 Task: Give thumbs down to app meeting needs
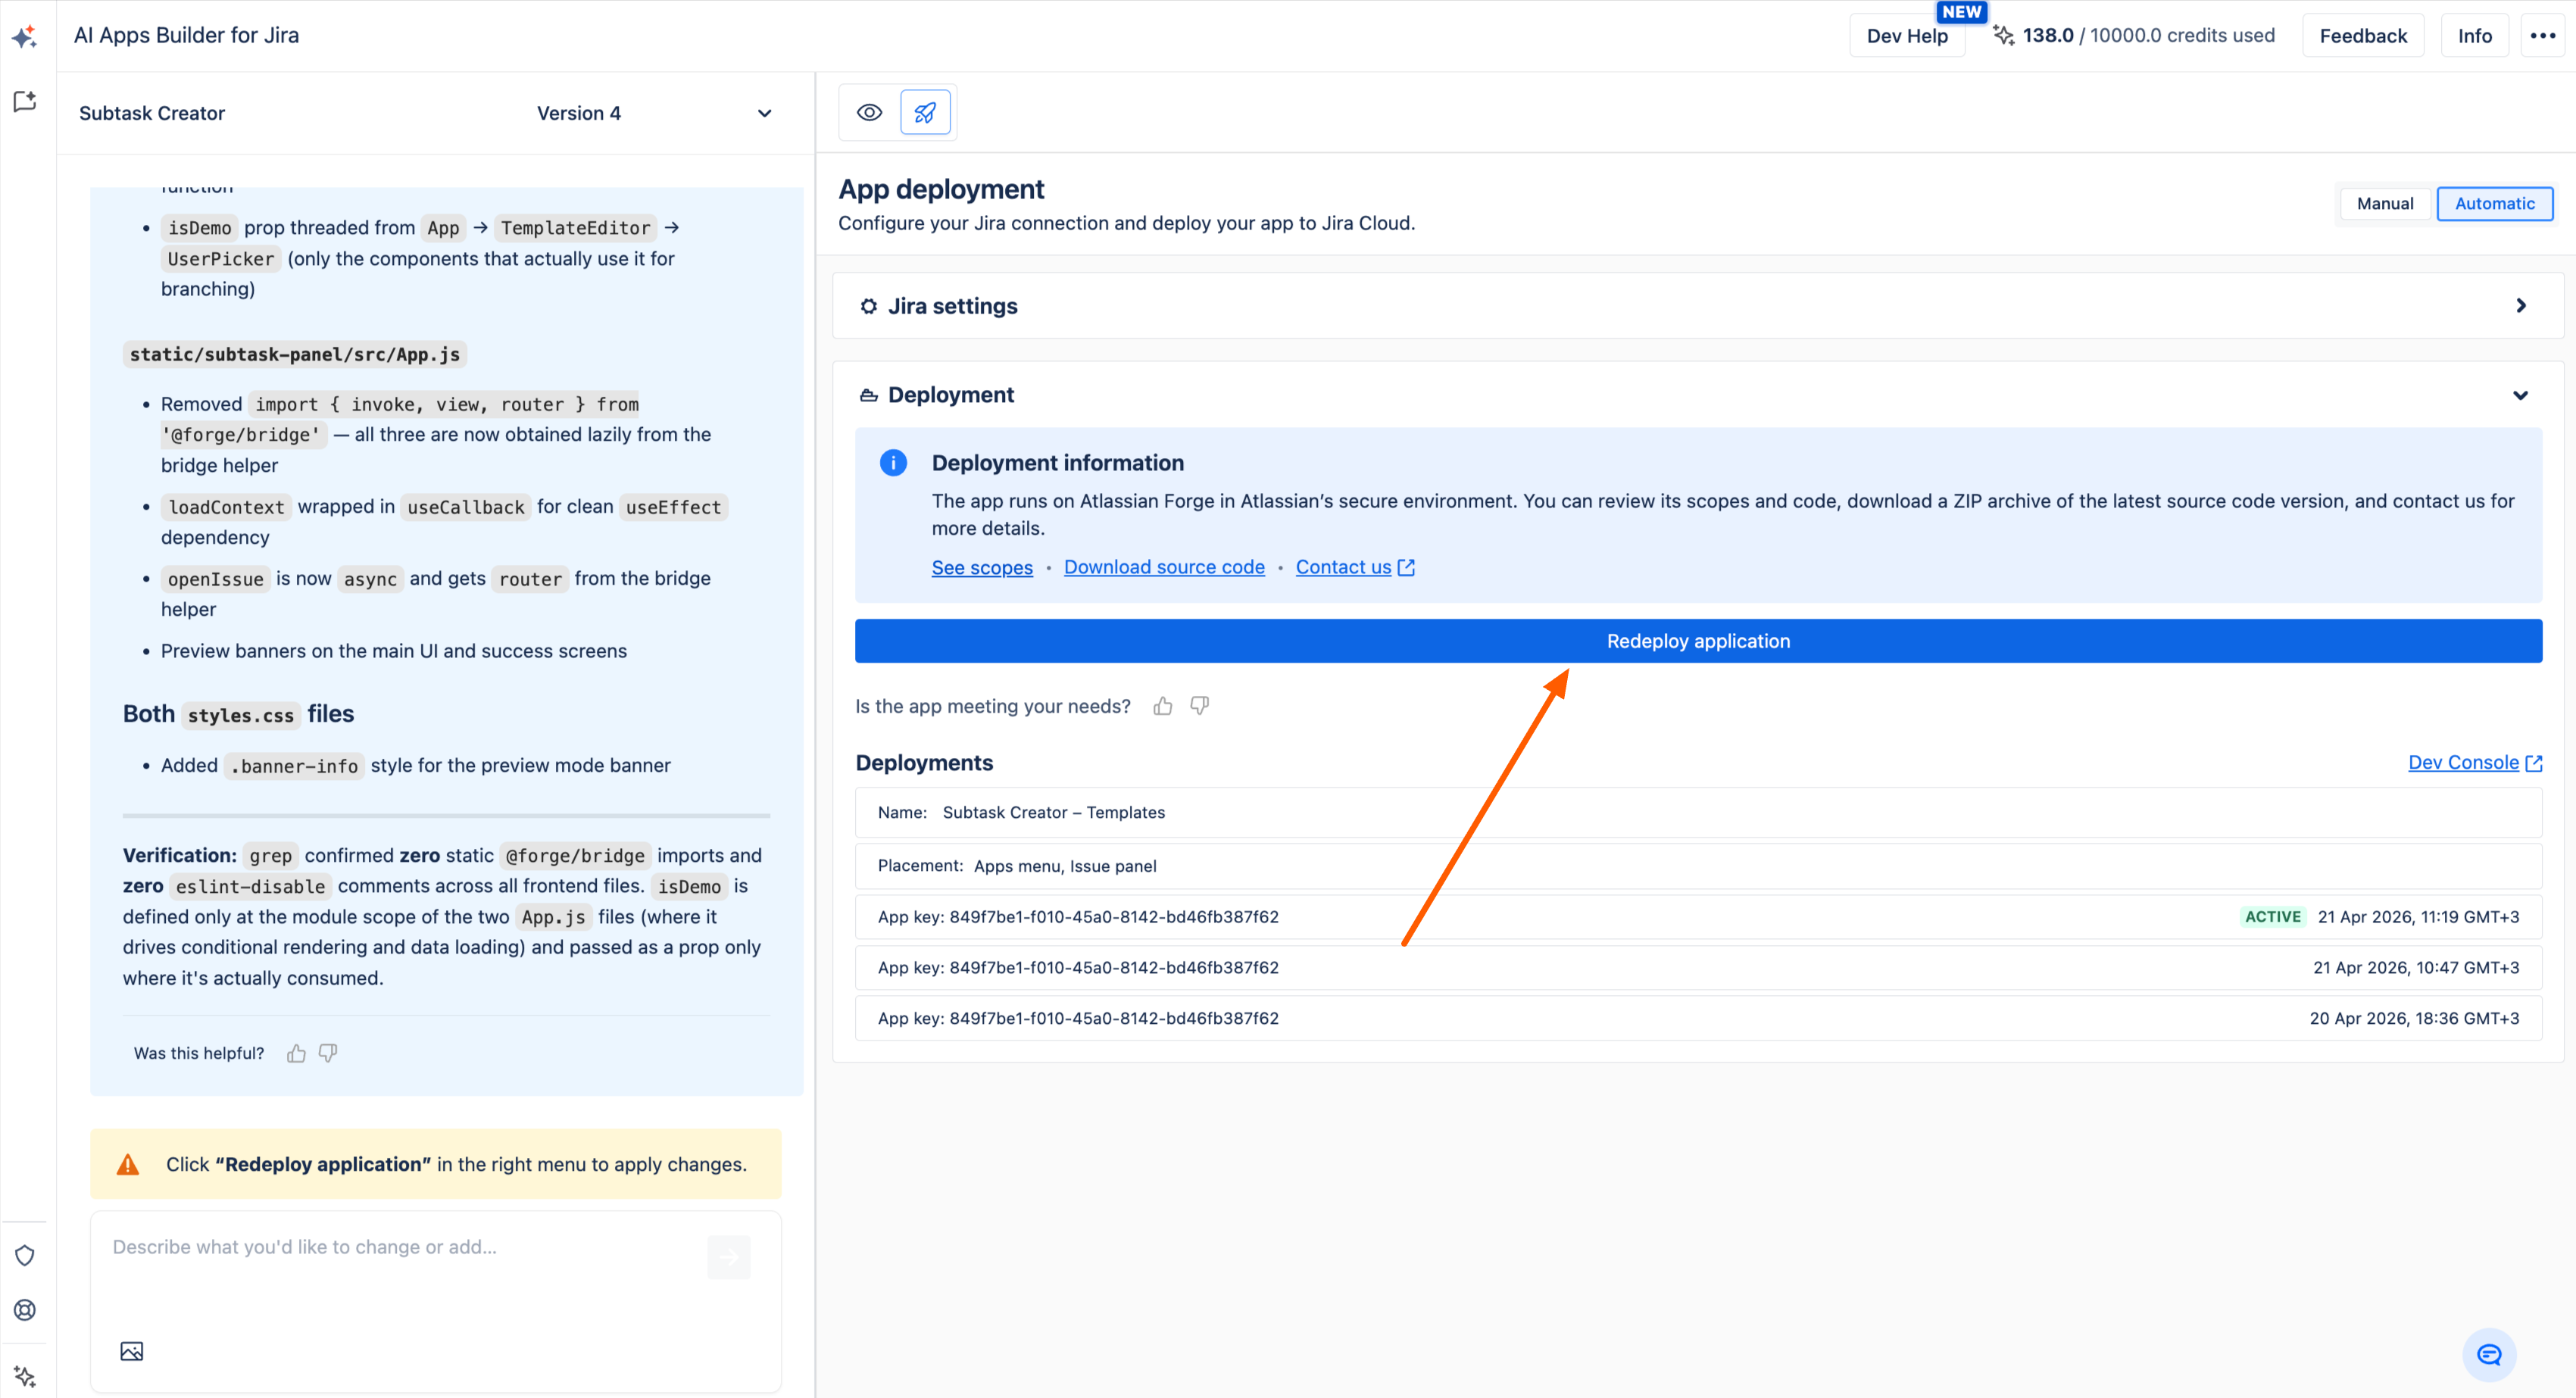pos(1200,707)
